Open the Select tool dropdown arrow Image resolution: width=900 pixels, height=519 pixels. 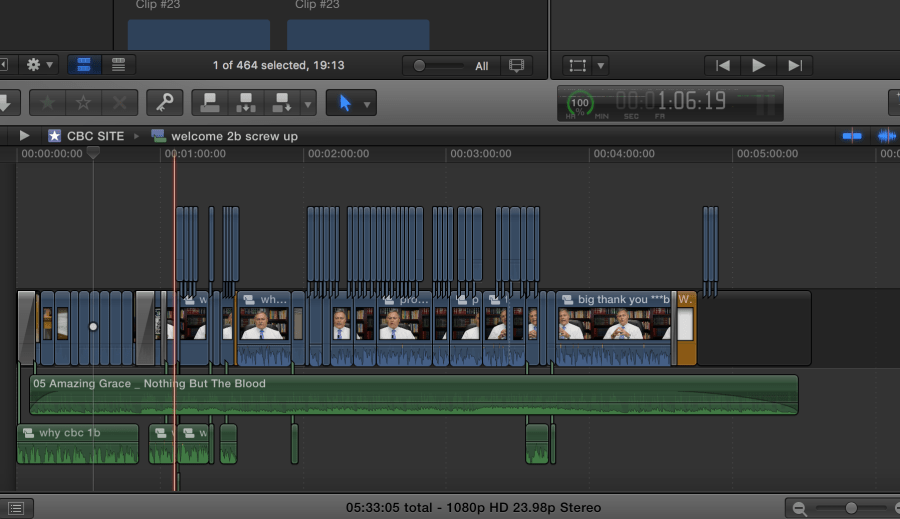tap(367, 104)
